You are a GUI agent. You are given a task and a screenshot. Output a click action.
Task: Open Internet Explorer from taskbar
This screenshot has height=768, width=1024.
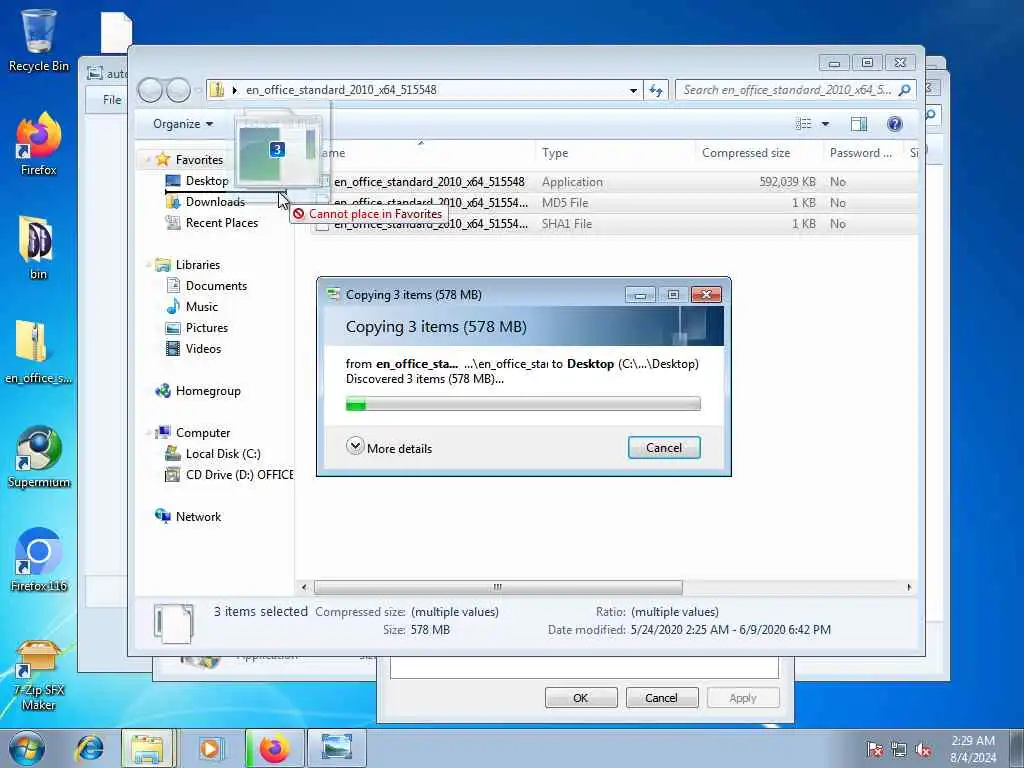tap(89, 748)
